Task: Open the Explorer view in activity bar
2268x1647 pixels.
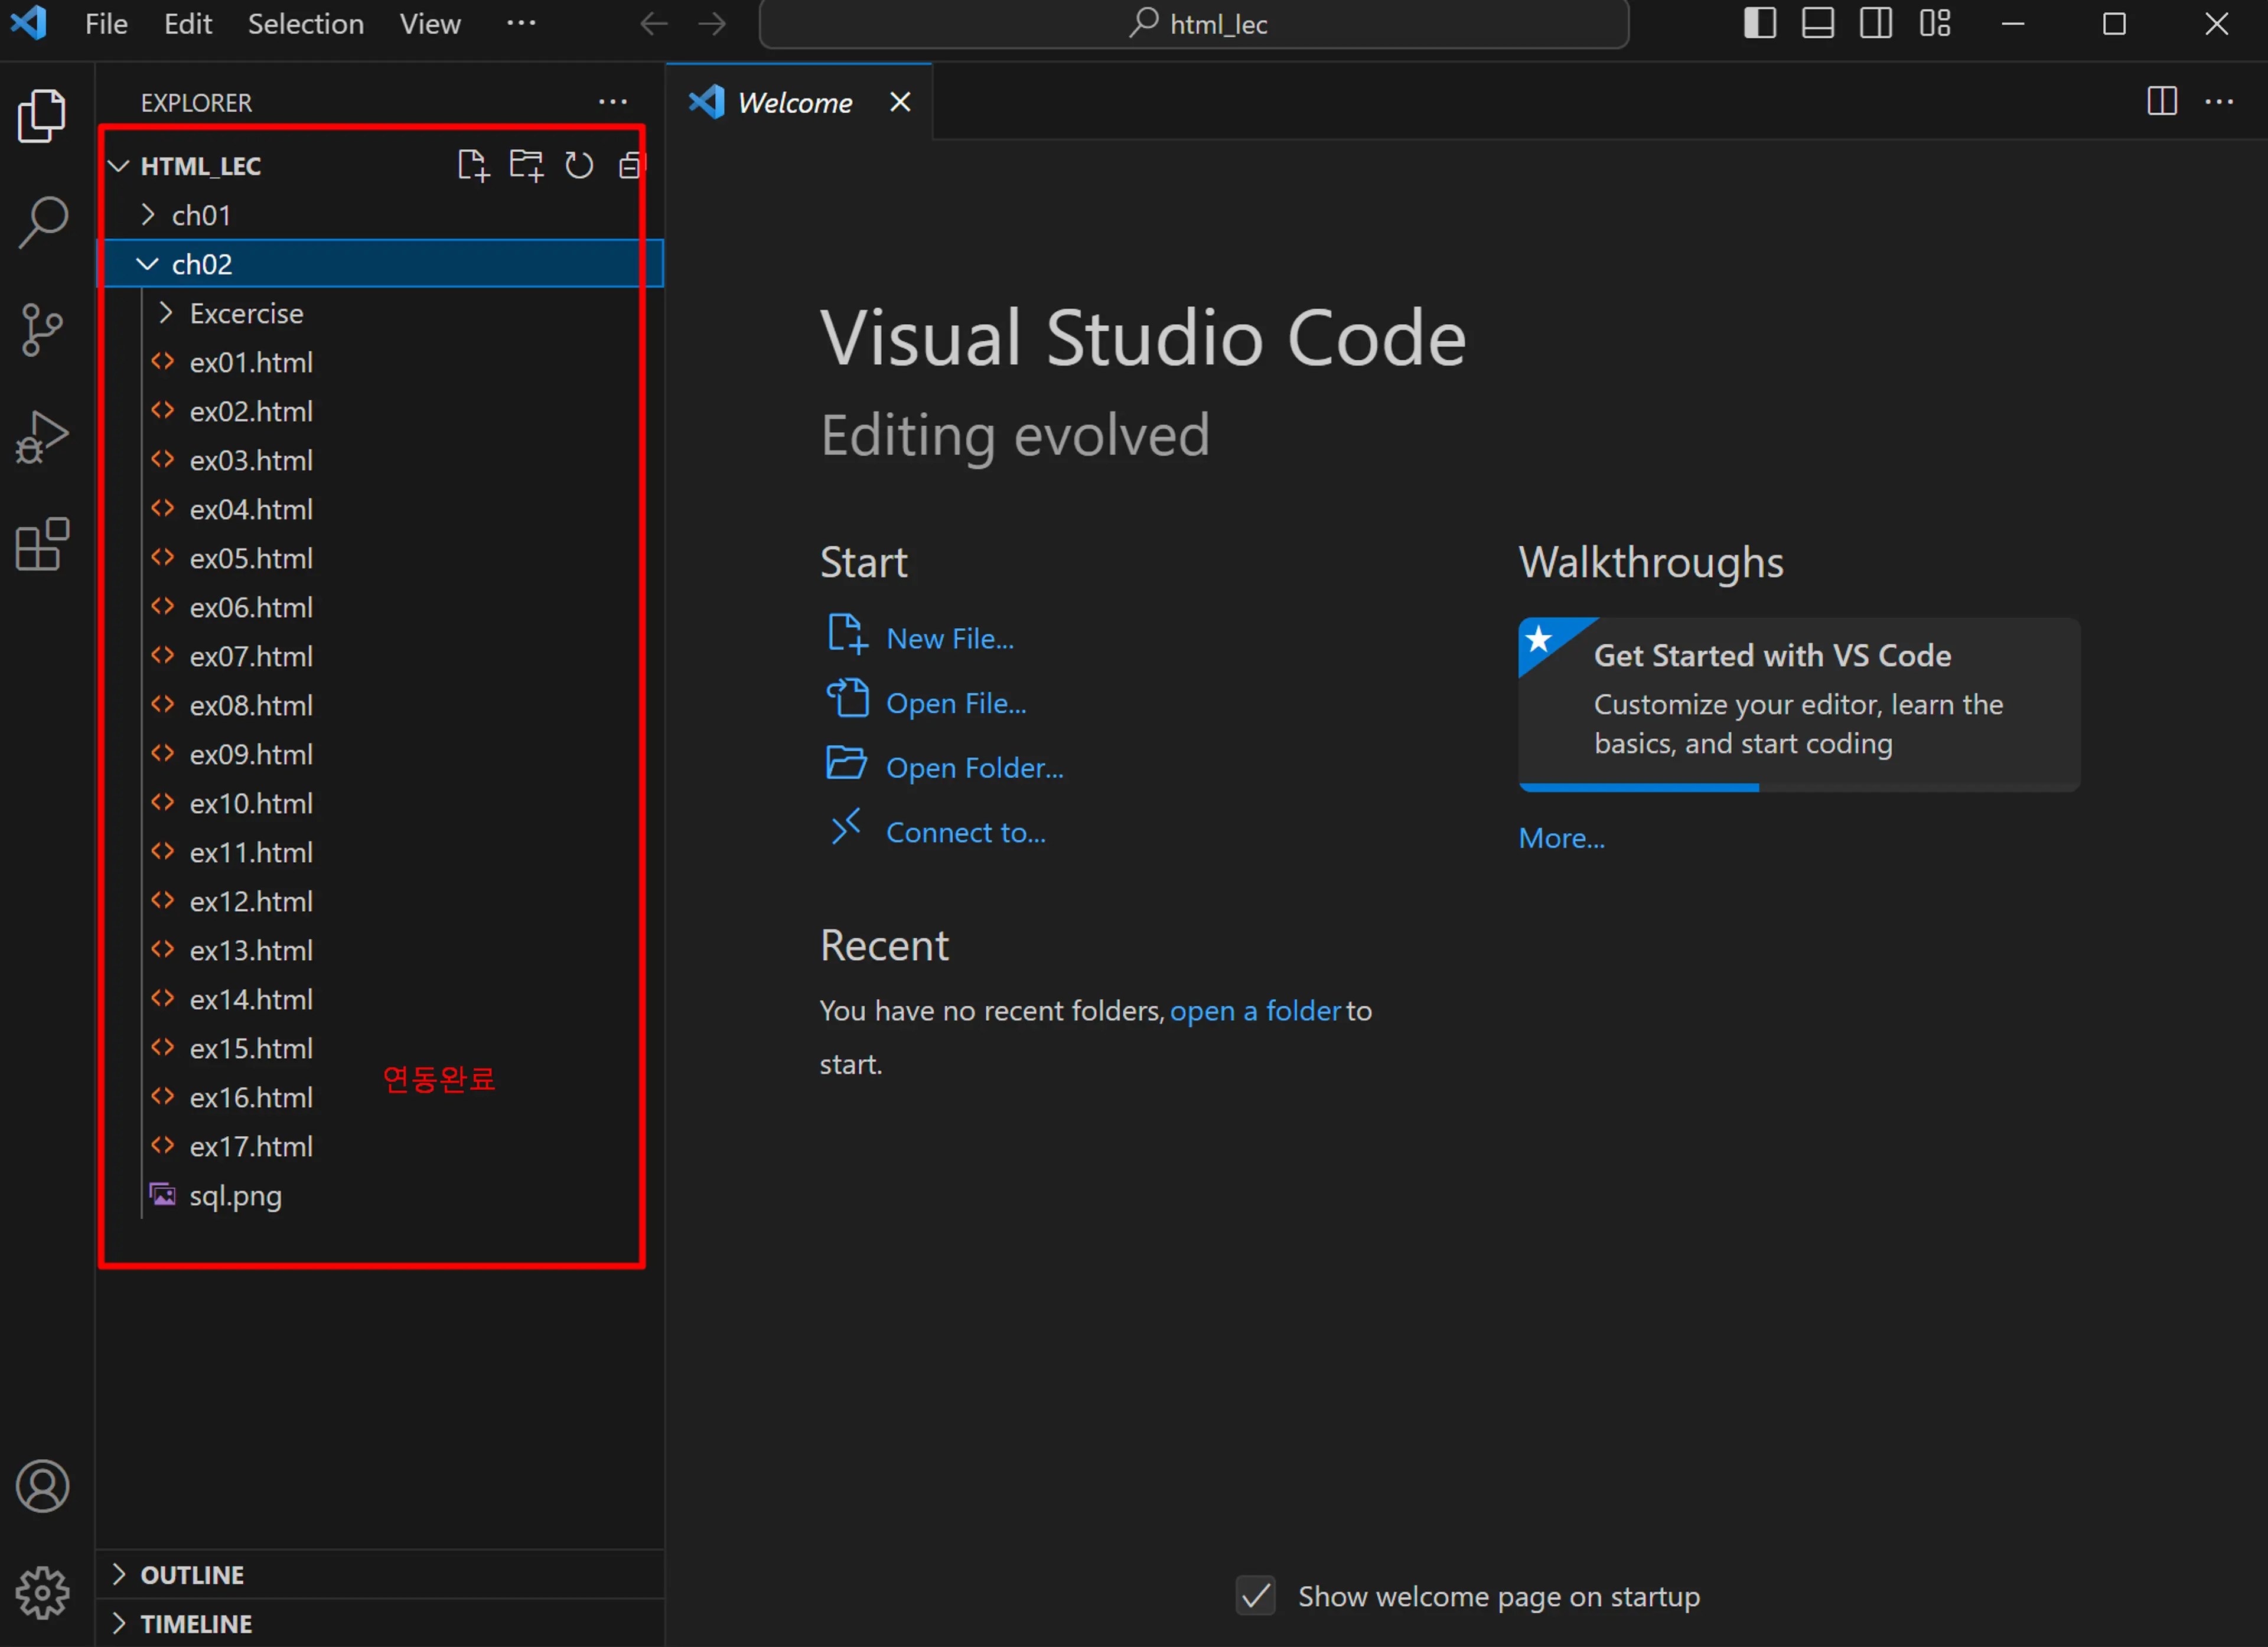Action: [x=42, y=115]
